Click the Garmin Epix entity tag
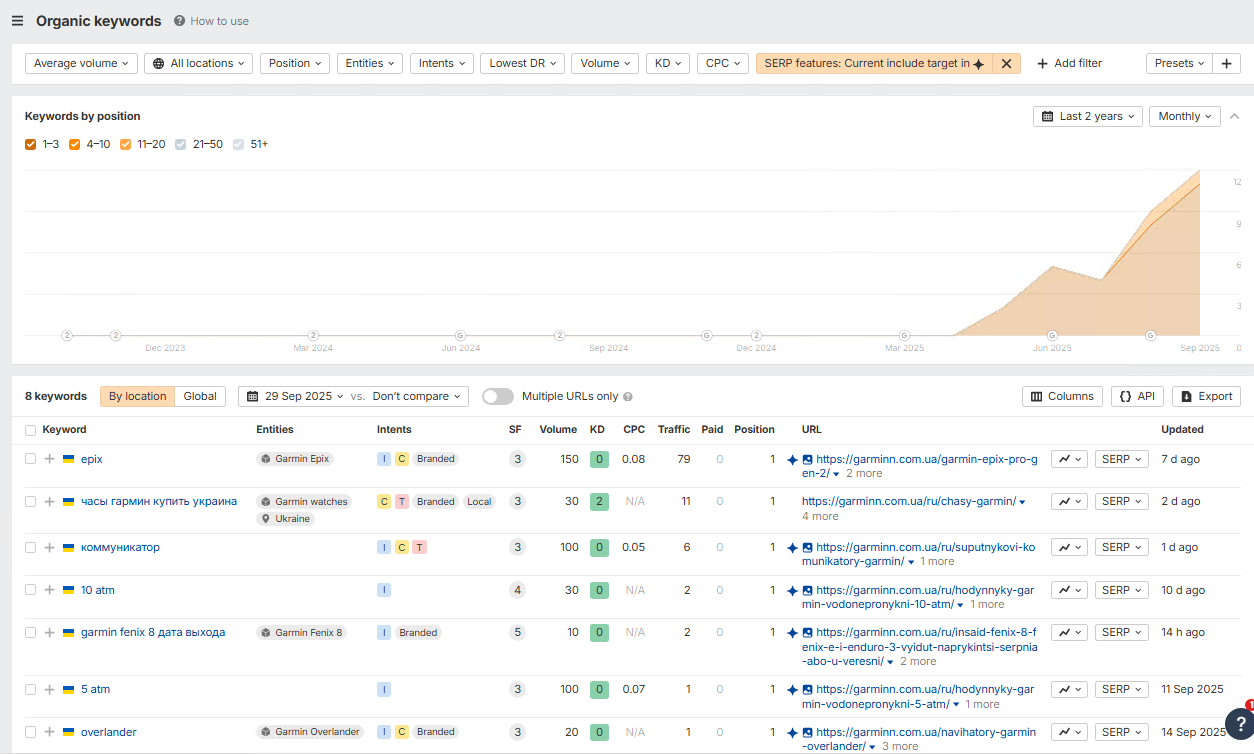The width and height of the screenshot is (1254, 754). [x=295, y=459]
